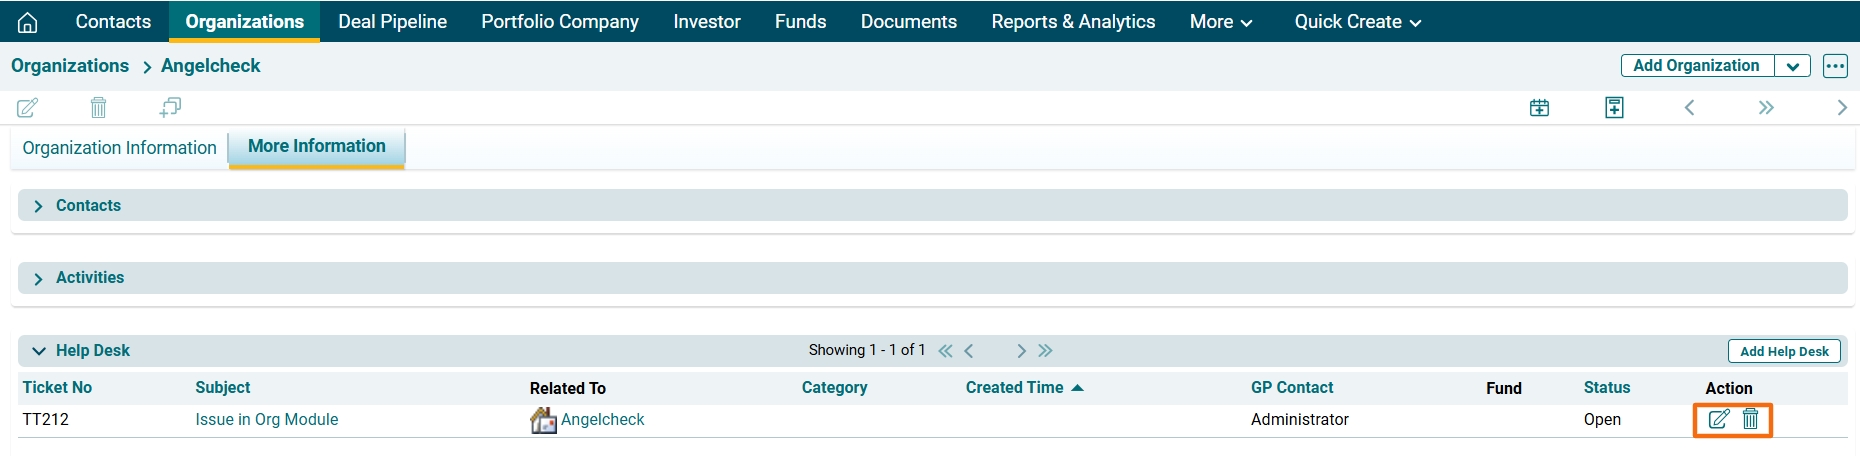Sort by Created Time column header

[1014, 388]
